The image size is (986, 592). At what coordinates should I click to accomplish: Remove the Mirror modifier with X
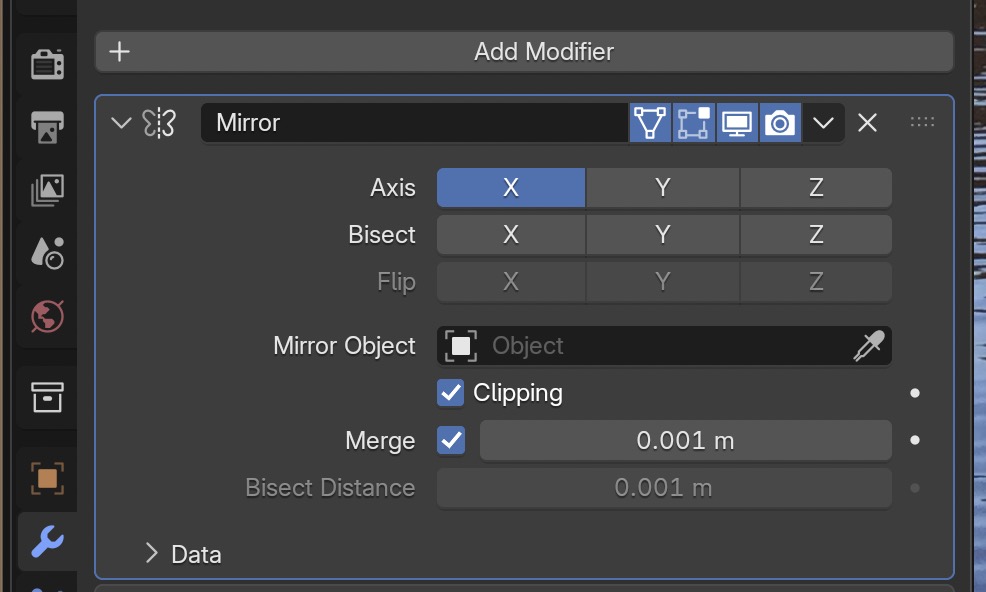(x=867, y=123)
